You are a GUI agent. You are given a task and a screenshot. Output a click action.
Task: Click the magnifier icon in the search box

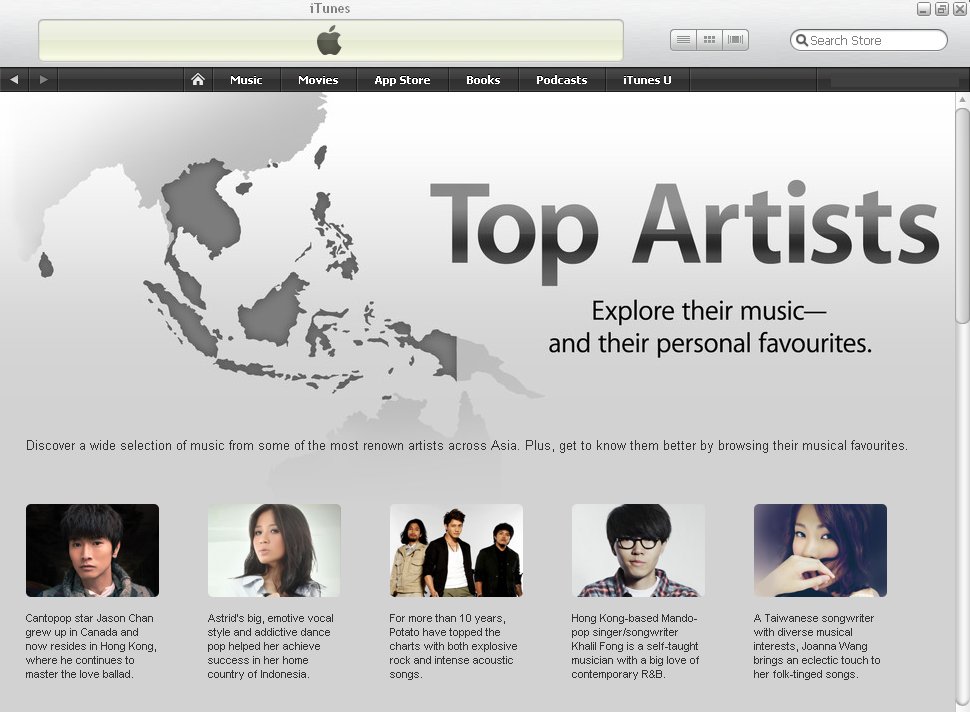click(801, 41)
